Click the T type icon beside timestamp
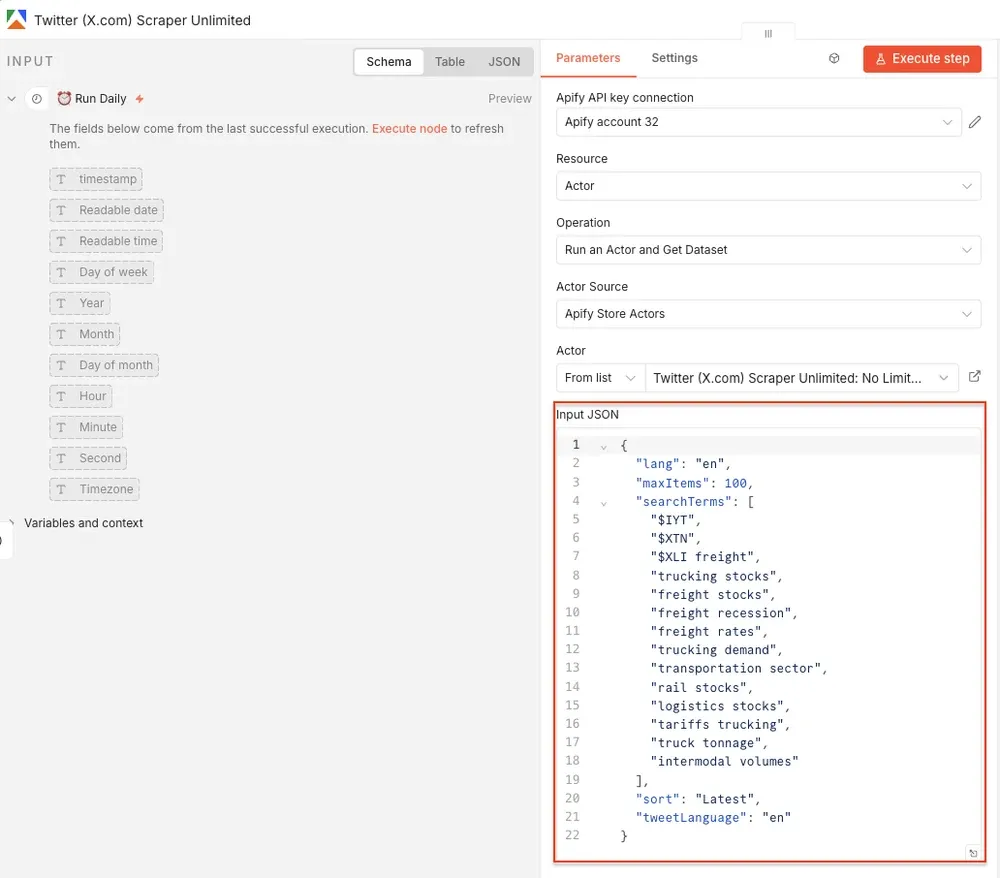 point(61,179)
